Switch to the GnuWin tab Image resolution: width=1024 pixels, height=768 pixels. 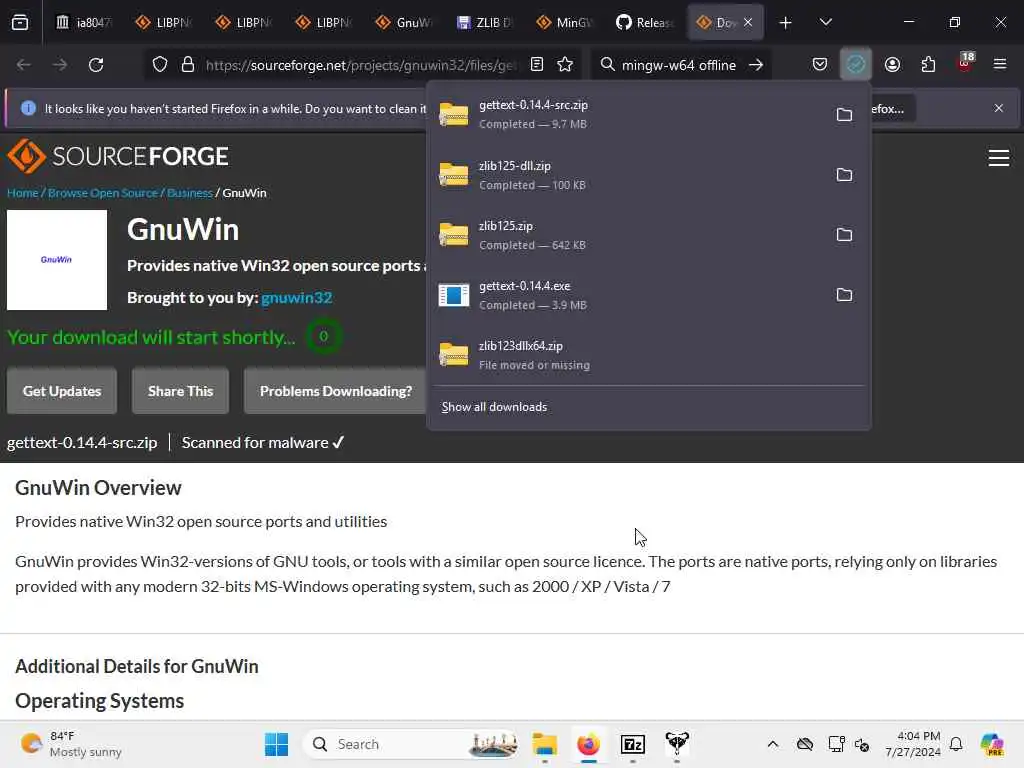pyautogui.click(x=404, y=22)
